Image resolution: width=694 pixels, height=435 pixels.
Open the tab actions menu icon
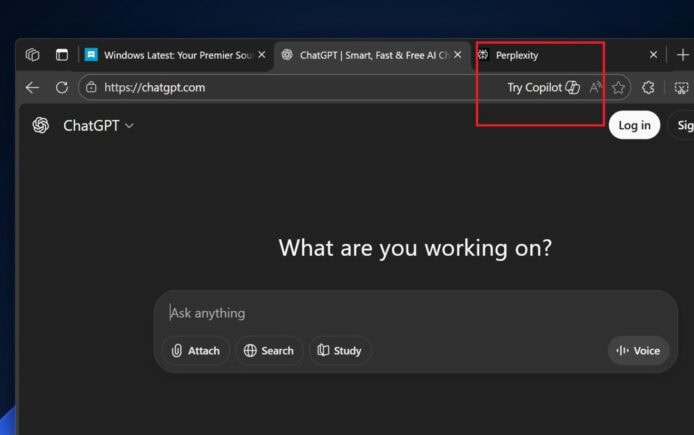point(62,55)
